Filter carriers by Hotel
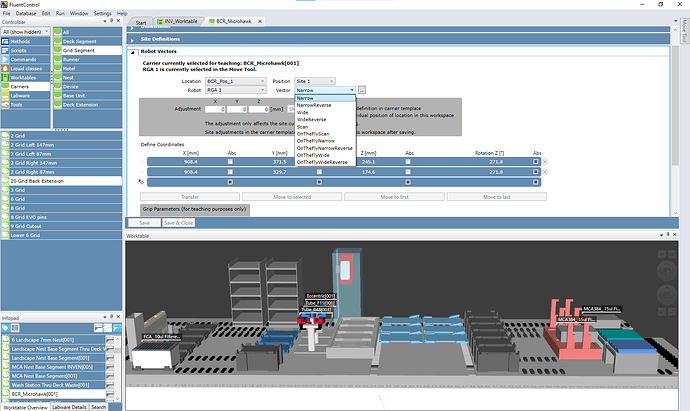The image size is (690, 411). click(x=88, y=69)
